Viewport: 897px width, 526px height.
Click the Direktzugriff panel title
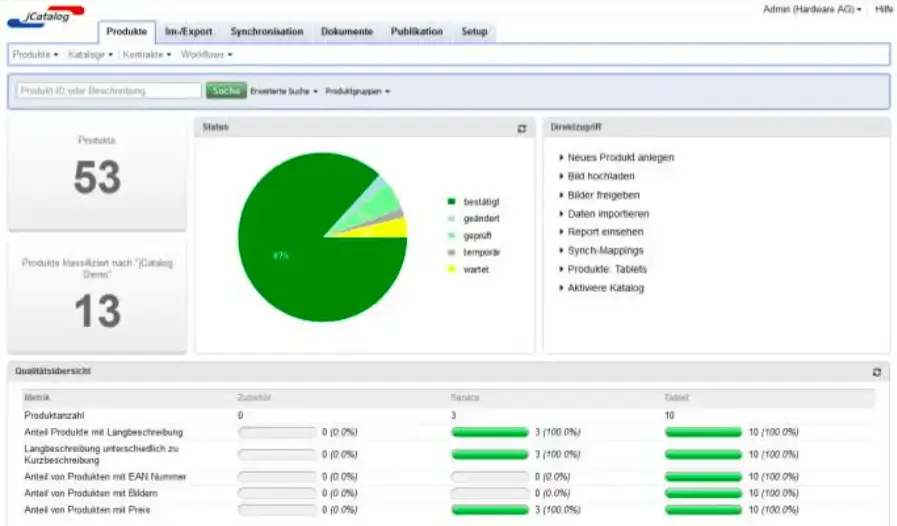tap(575, 127)
